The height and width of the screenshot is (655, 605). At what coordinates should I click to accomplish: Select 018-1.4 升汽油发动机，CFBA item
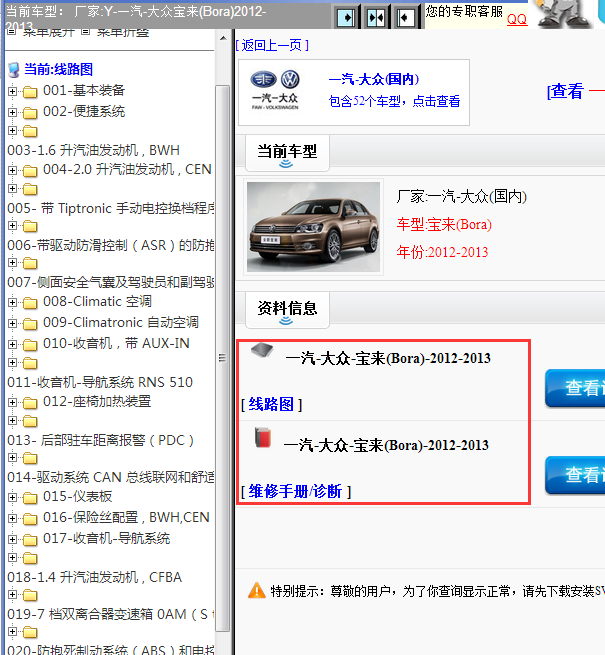click(94, 577)
